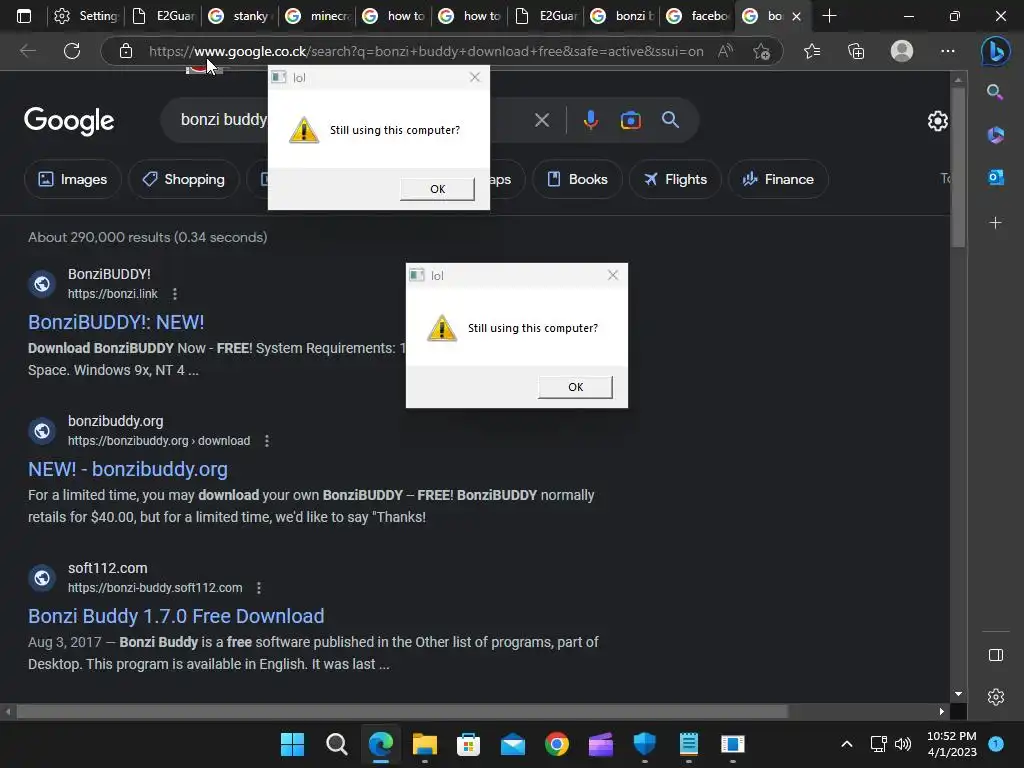Switch to the facebook search tab

pos(698,16)
